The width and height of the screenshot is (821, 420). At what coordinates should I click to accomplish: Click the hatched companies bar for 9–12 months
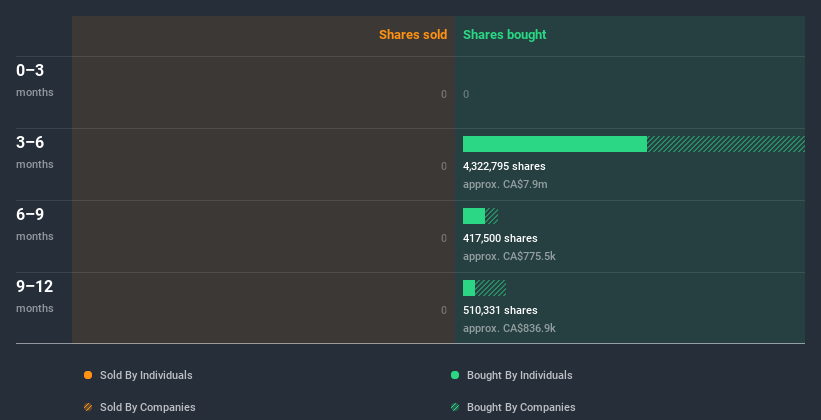491,288
